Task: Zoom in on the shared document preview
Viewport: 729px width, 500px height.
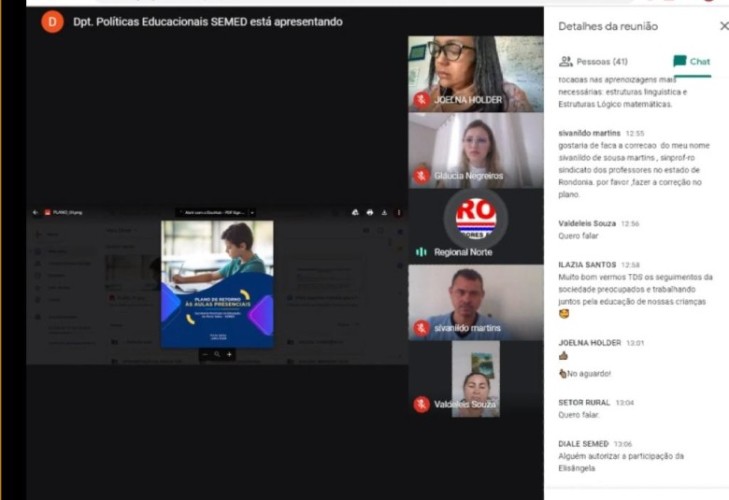Action: point(229,354)
